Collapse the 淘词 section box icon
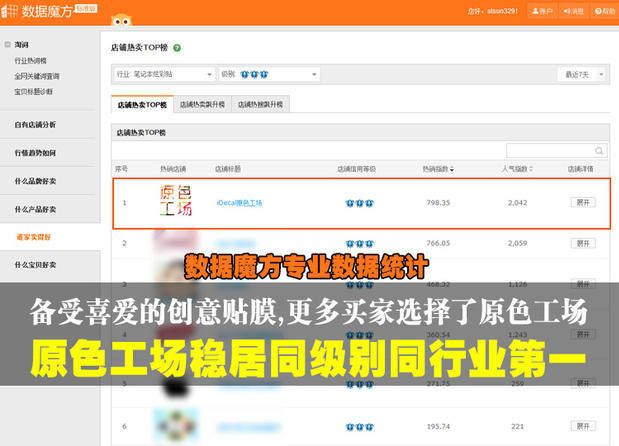 (x=7, y=44)
